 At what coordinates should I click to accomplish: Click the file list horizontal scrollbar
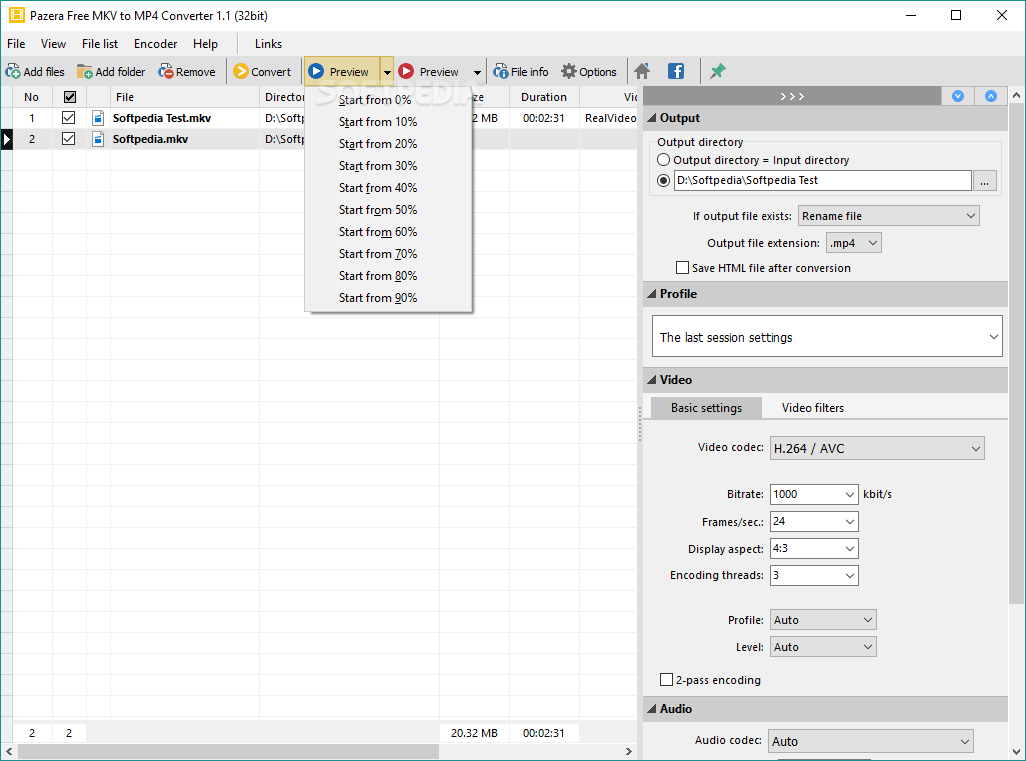pyautogui.click(x=226, y=751)
